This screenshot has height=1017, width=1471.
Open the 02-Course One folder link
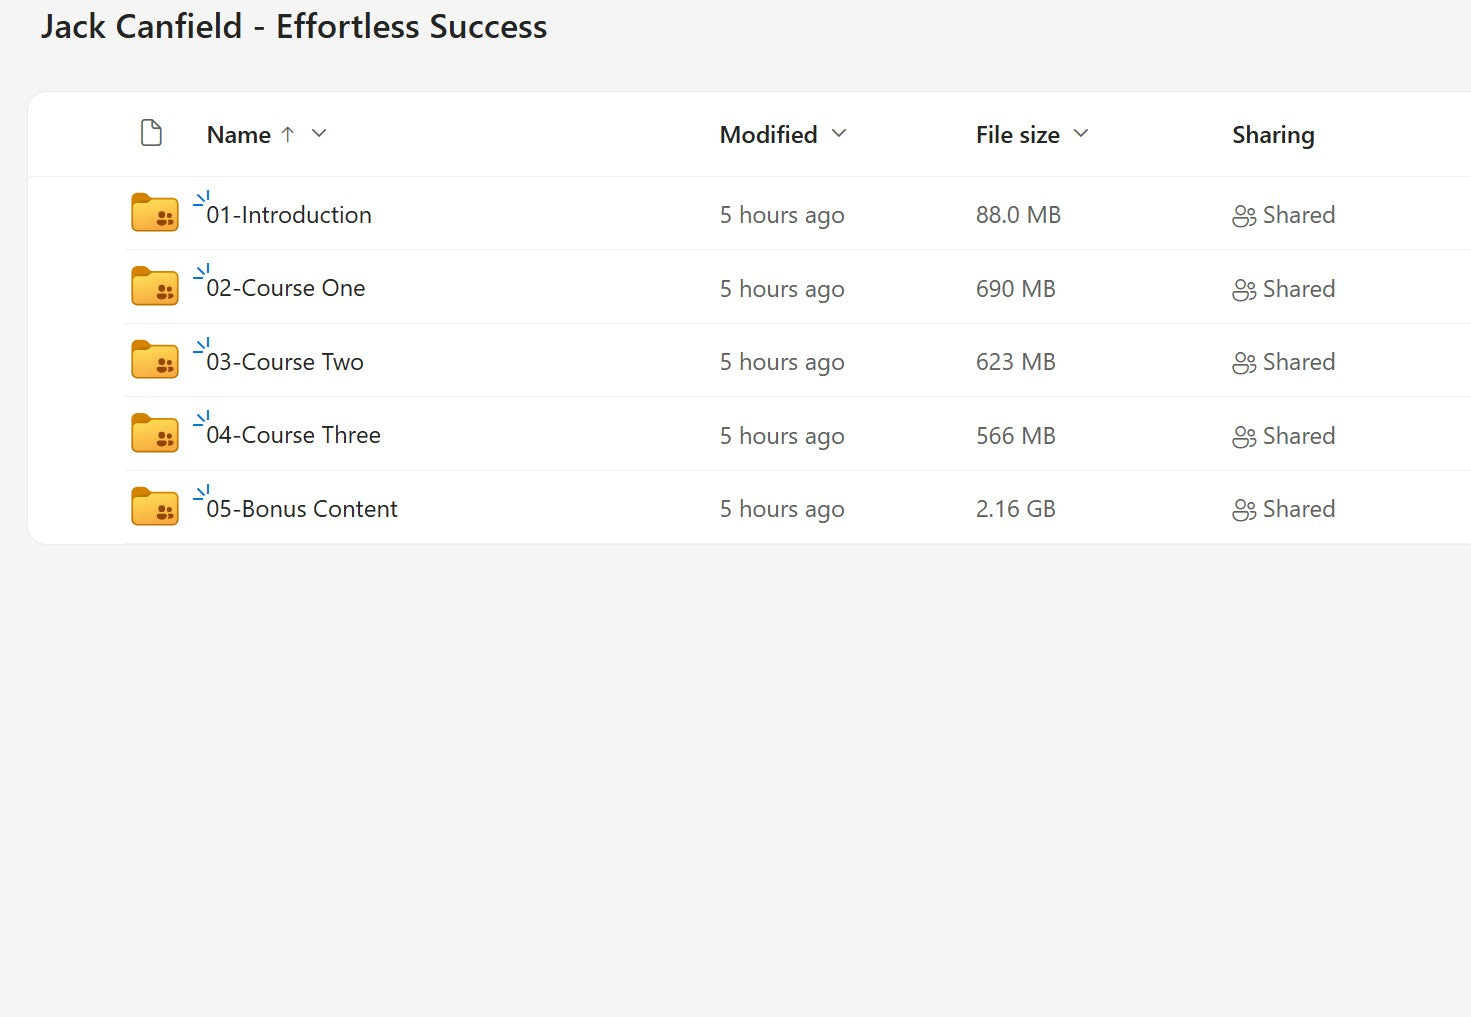coord(286,288)
